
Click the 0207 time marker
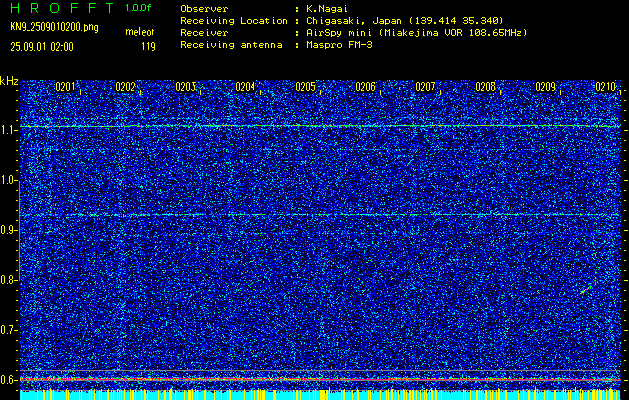pyautogui.click(x=425, y=87)
